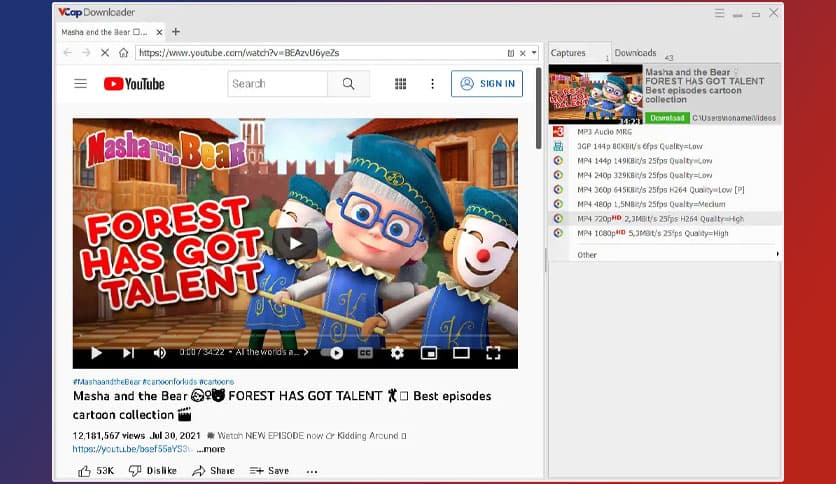Go to the browser home page icon
The width and height of the screenshot is (836, 484).
click(x=122, y=53)
